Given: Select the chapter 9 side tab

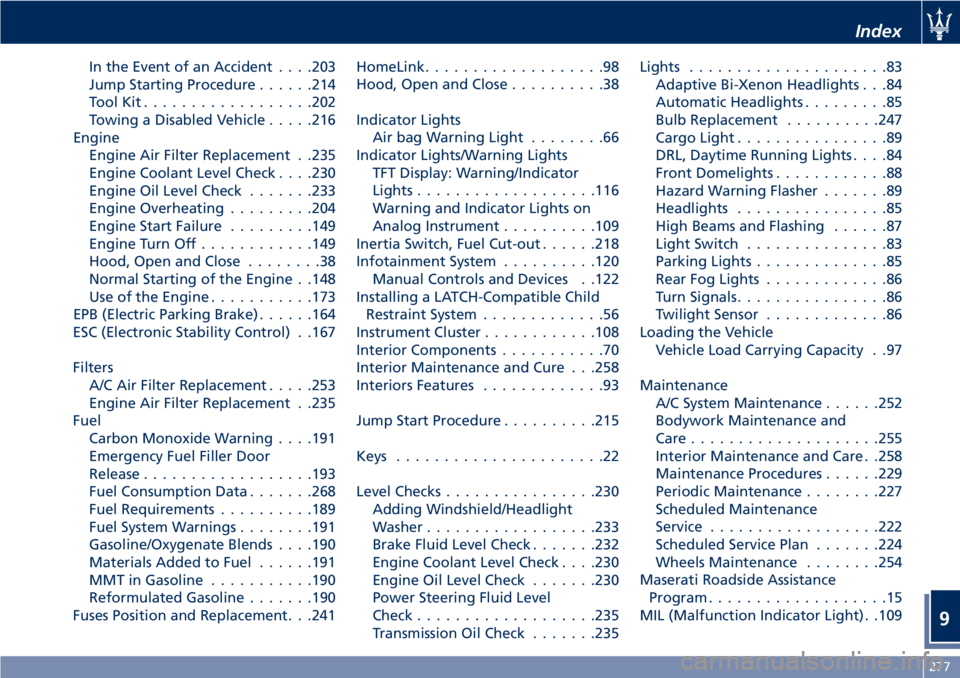Looking at the screenshot, I should (943, 618).
